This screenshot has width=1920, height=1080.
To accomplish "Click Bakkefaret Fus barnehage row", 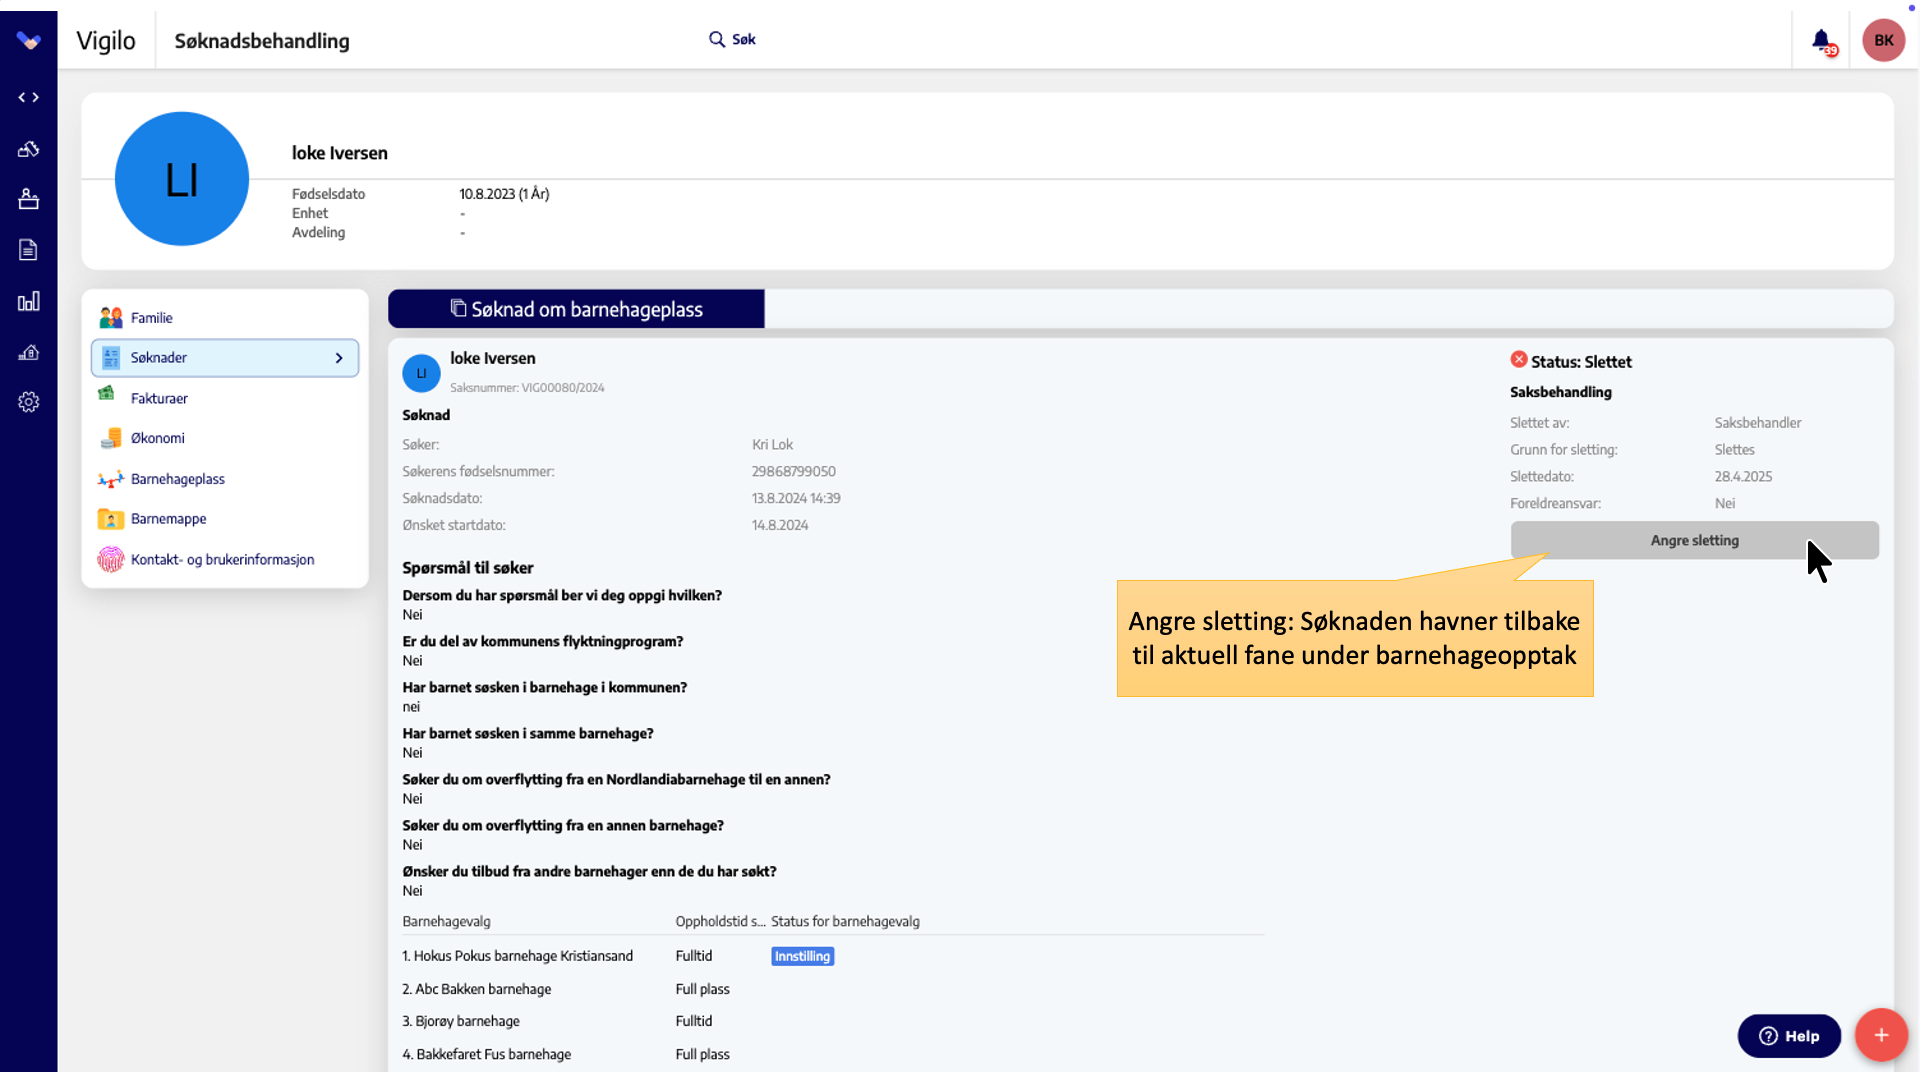I will tap(832, 1054).
